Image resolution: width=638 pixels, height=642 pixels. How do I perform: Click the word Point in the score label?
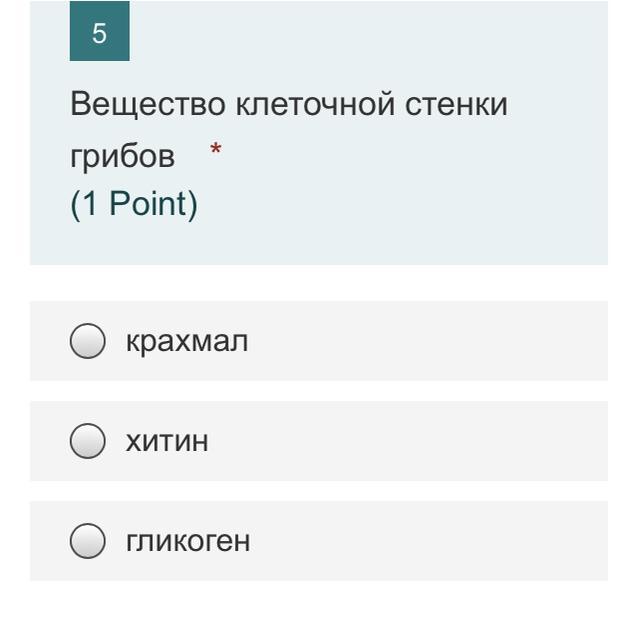(x=147, y=203)
